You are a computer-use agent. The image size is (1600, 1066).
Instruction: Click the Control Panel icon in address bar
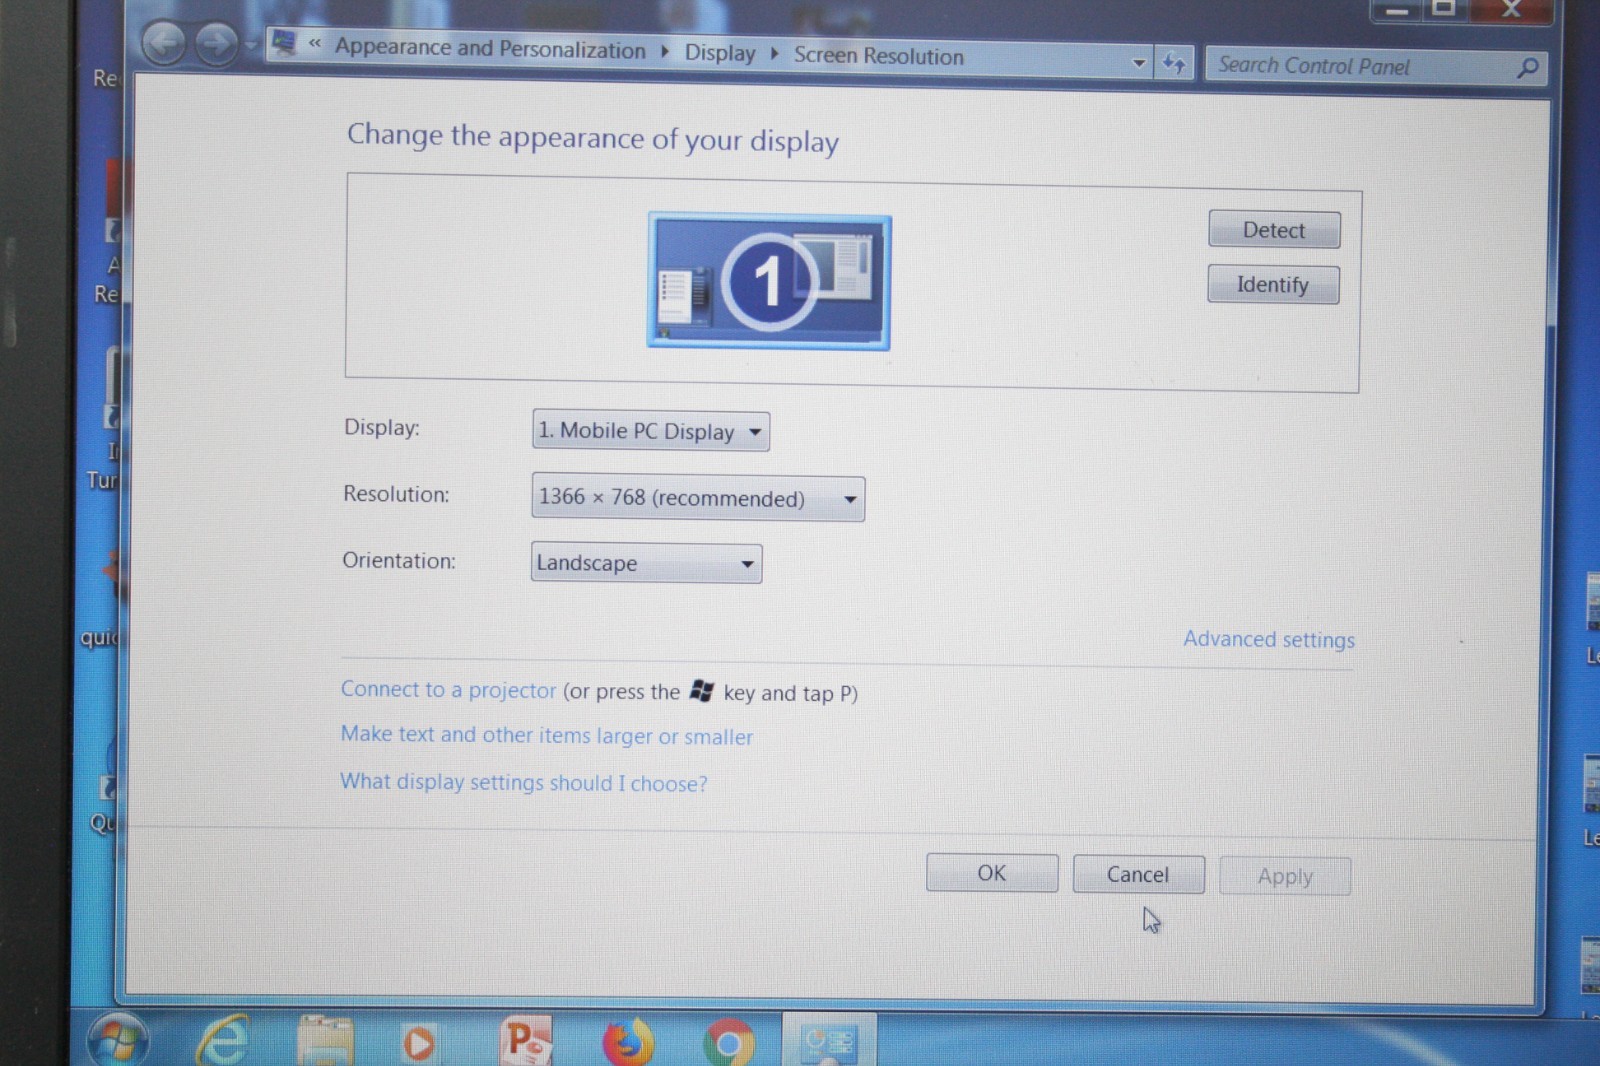click(285, 42)
